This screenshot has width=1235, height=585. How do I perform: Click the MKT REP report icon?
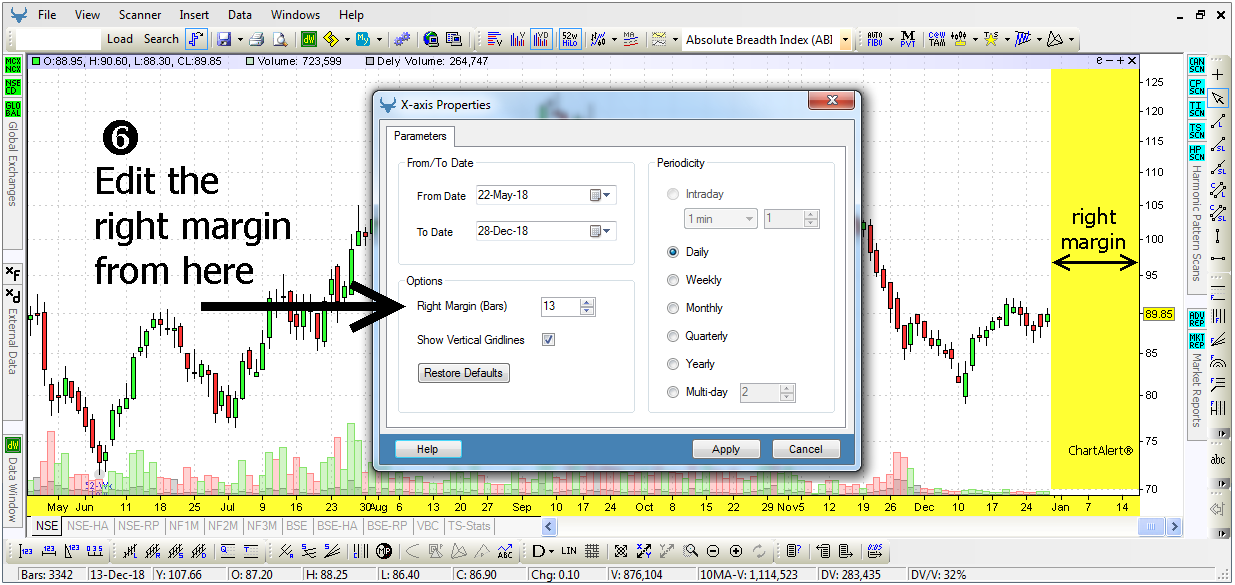(1196, 340)
